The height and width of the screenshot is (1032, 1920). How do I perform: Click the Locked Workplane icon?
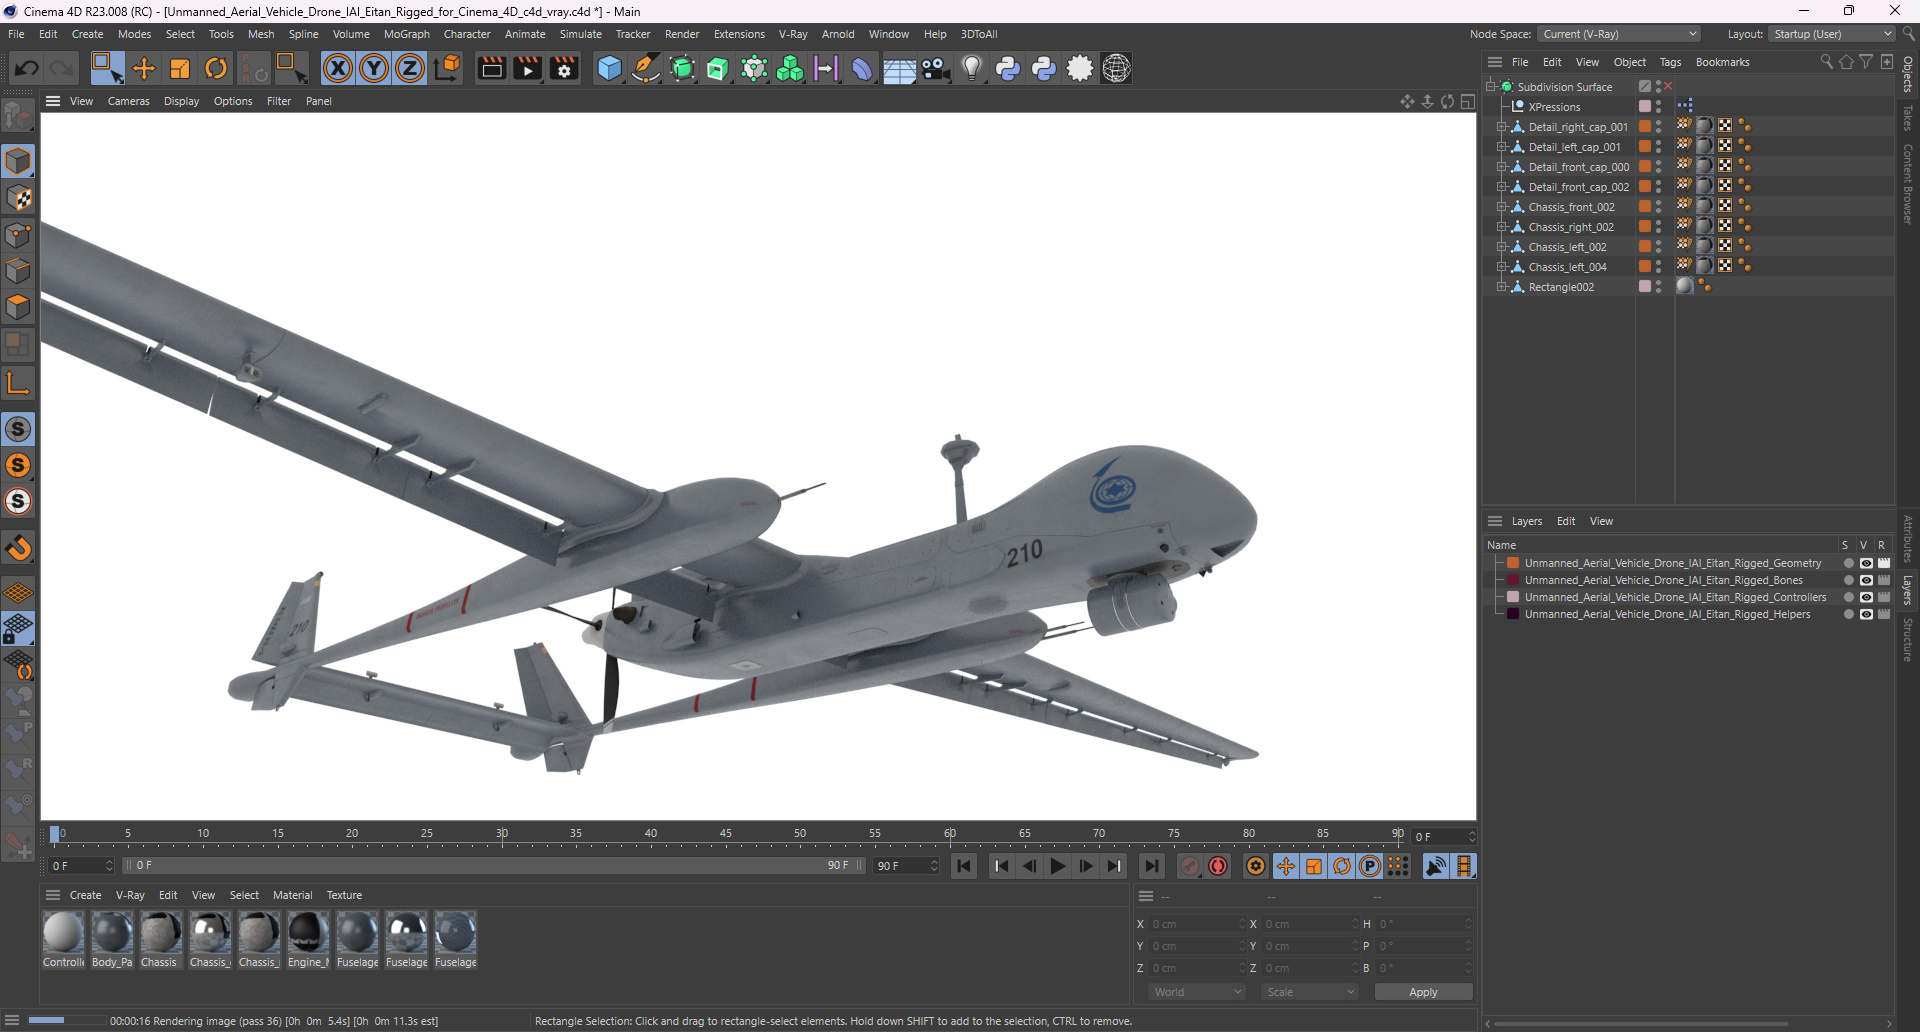click(19, 629)
